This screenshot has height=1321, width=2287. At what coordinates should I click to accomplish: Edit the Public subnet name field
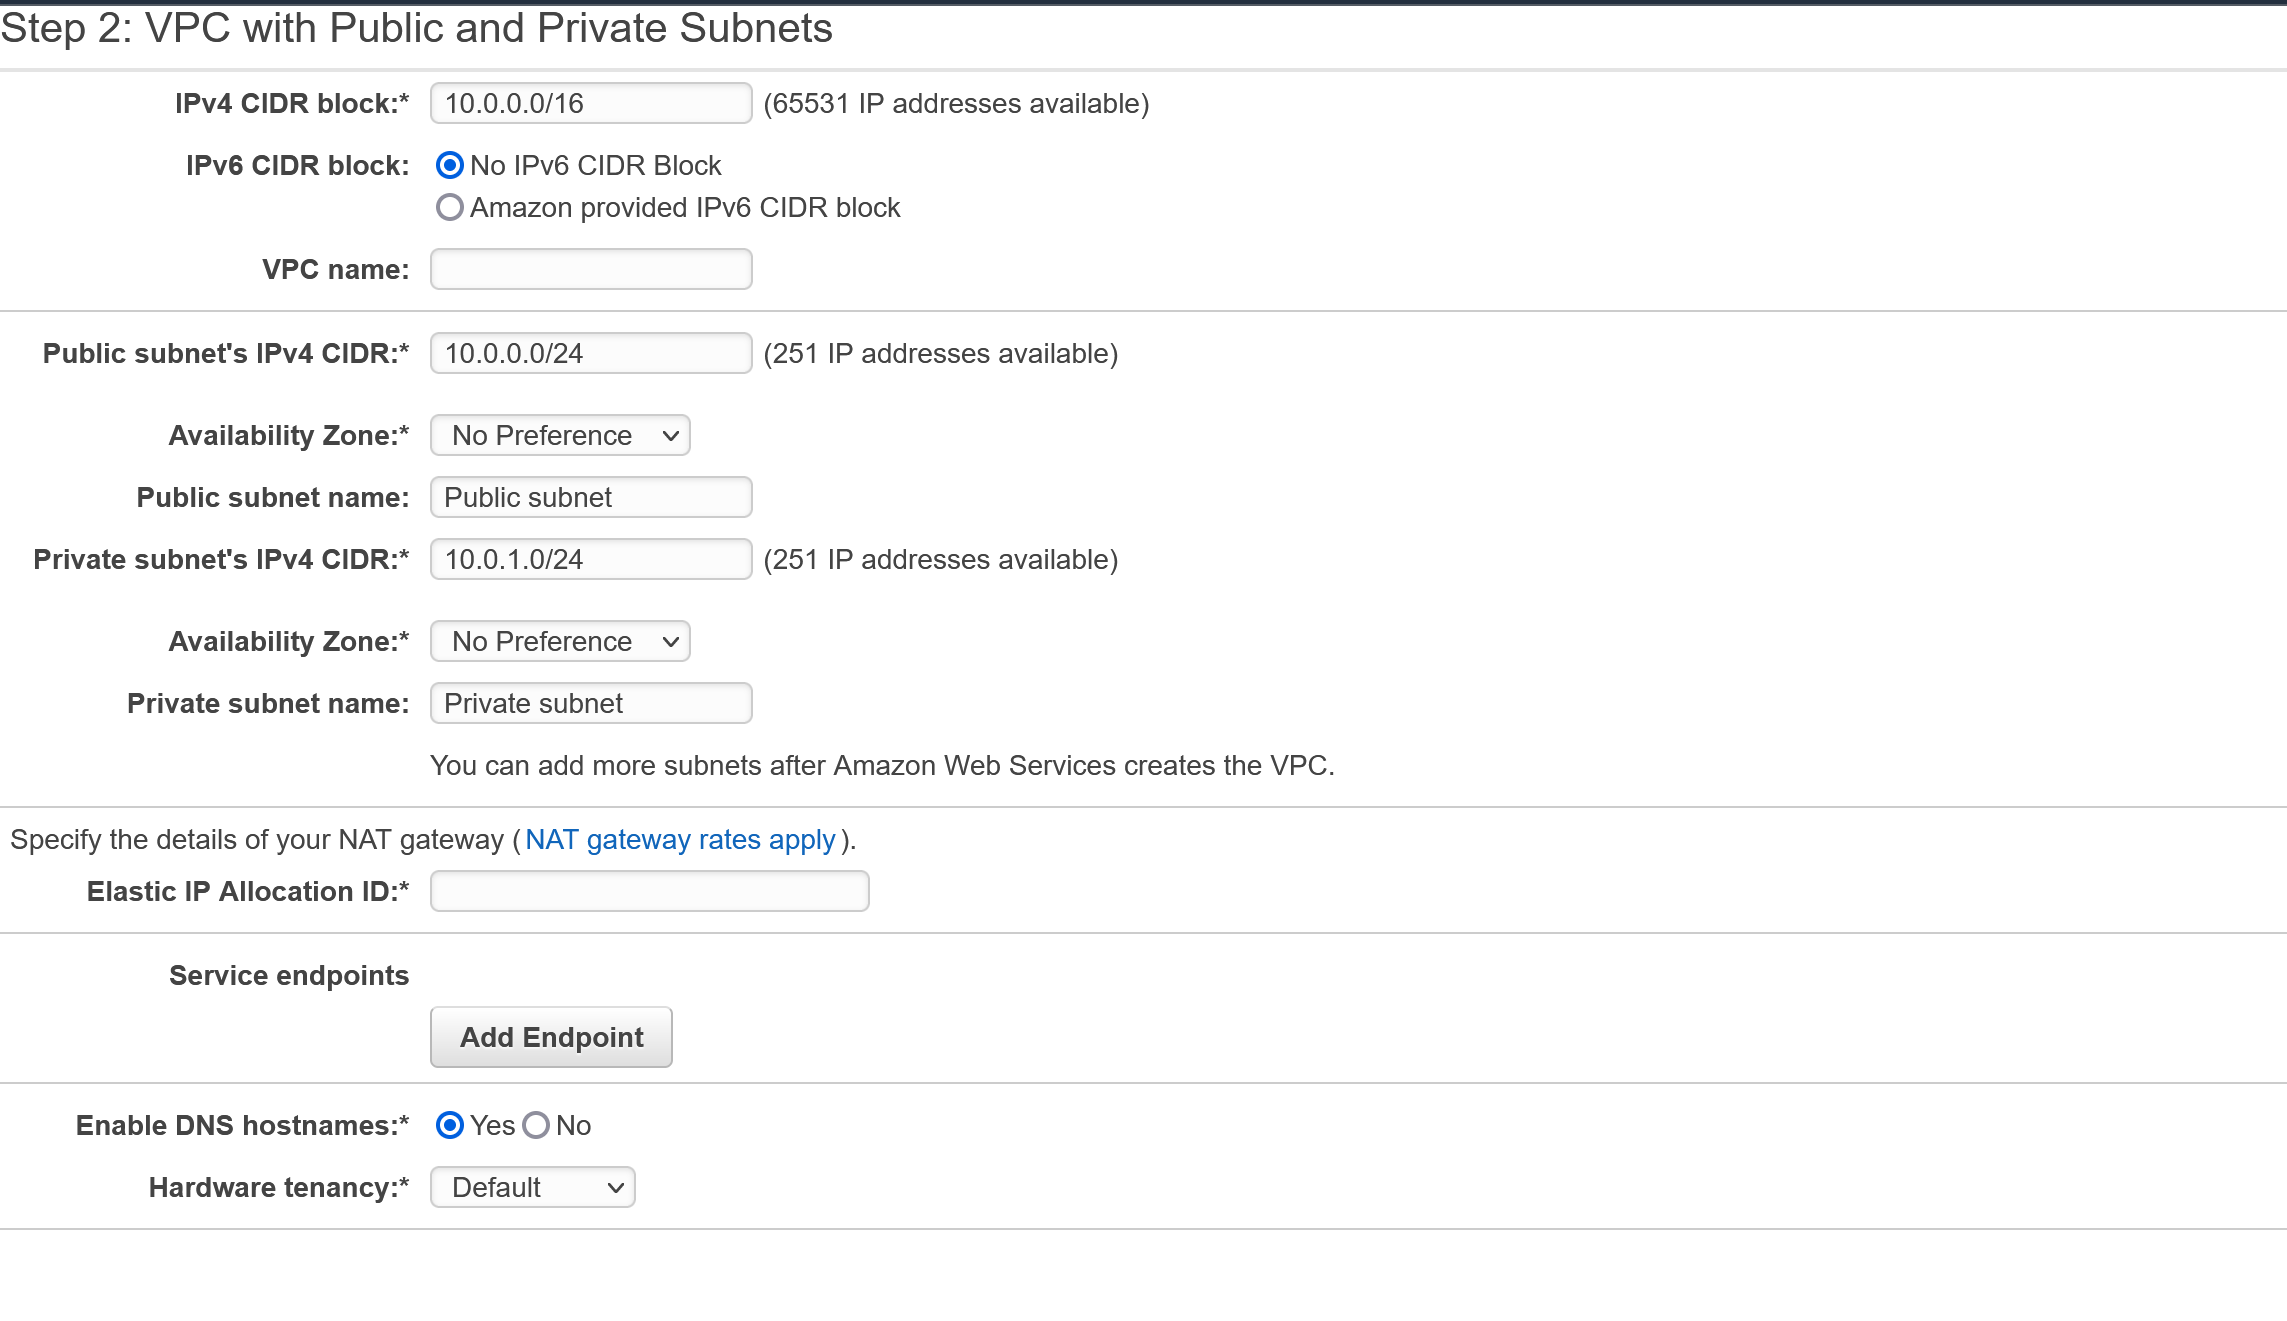pyautogui.click(x=590, y=497)
